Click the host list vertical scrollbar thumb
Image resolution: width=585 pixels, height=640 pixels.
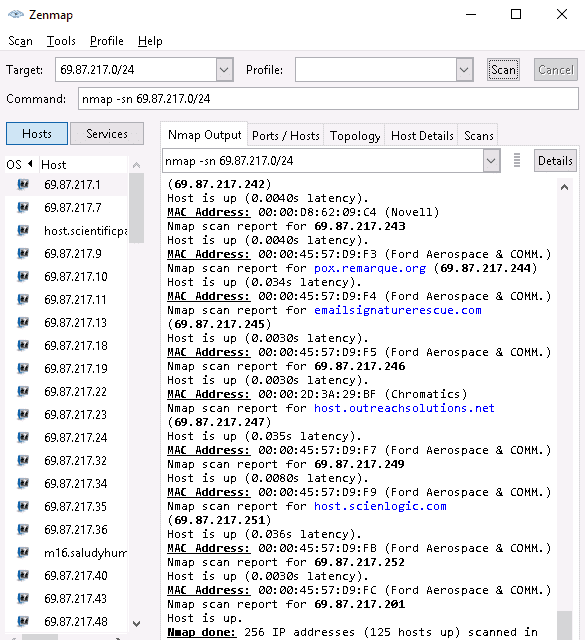pos(136,208)
